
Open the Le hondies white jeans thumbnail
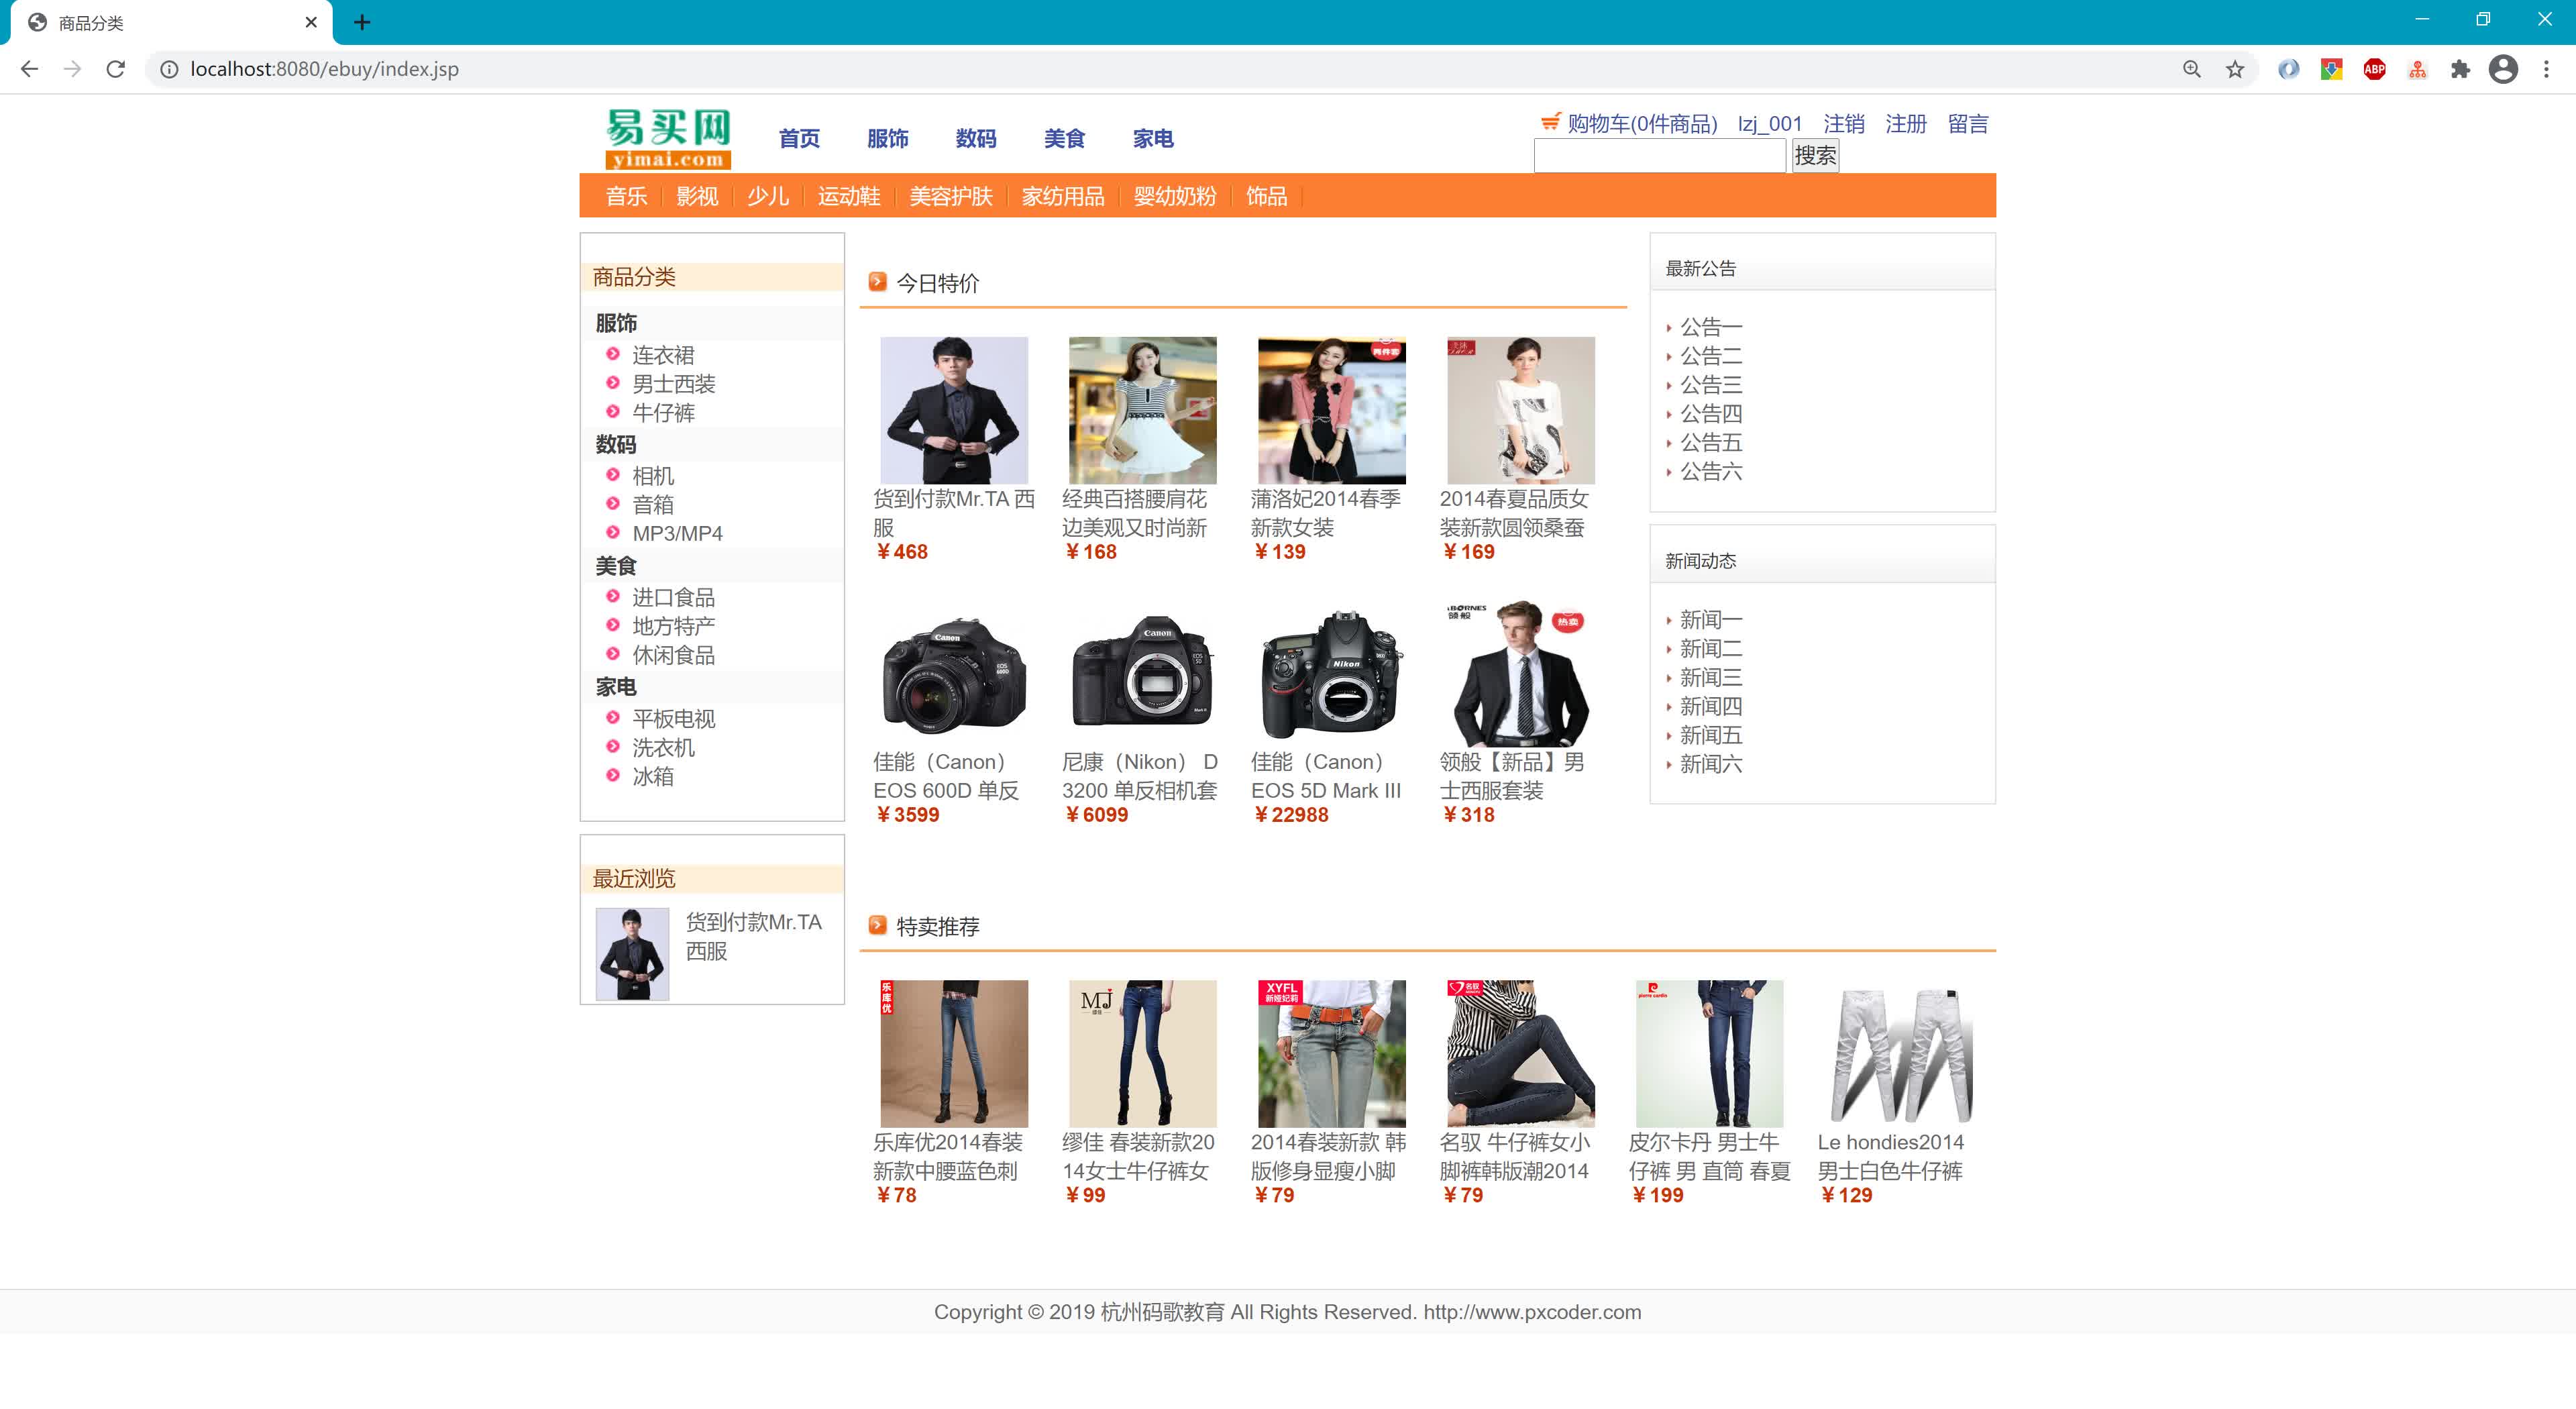pos(1899,1054)
